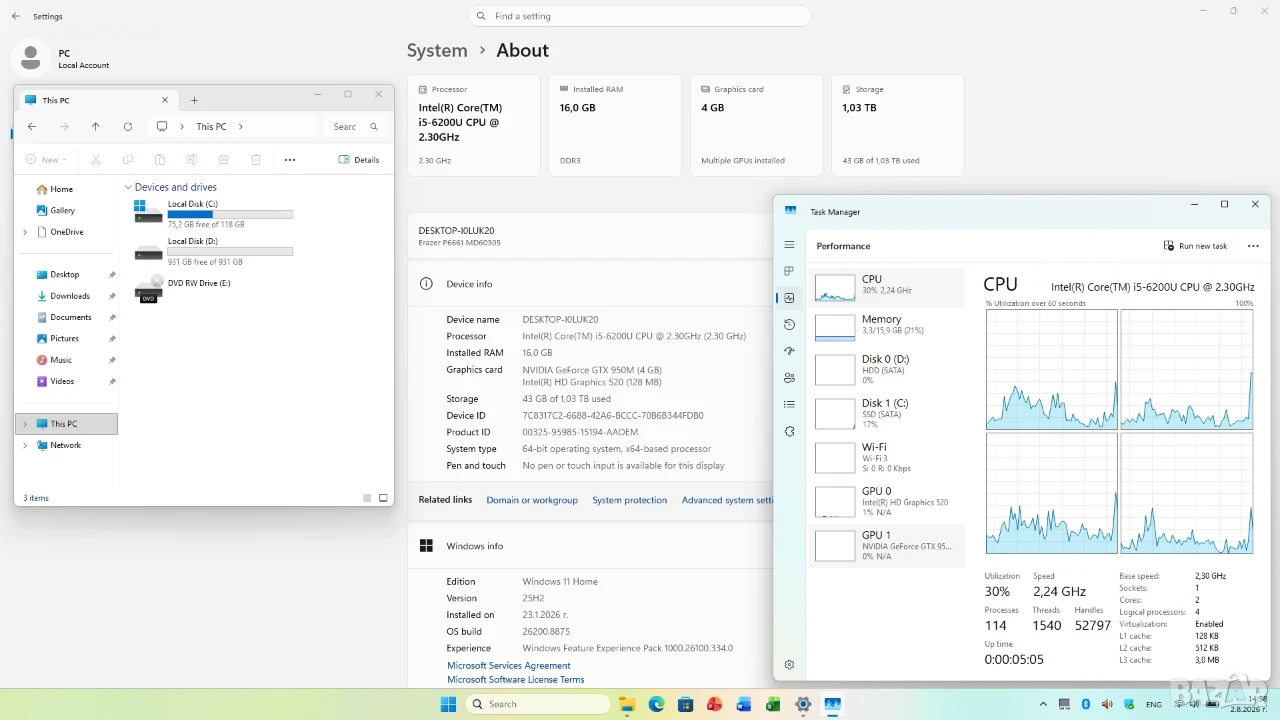The width and height of the screenshot is (1280, 720).
Task: Select Local Disk (D:) drive
Action: (213, 251)
